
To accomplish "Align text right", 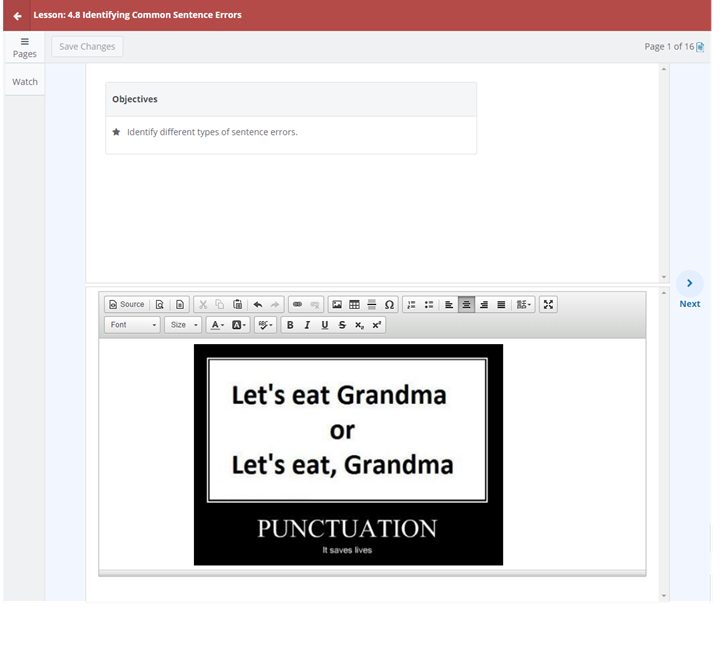I will click(x=484, y=304).
